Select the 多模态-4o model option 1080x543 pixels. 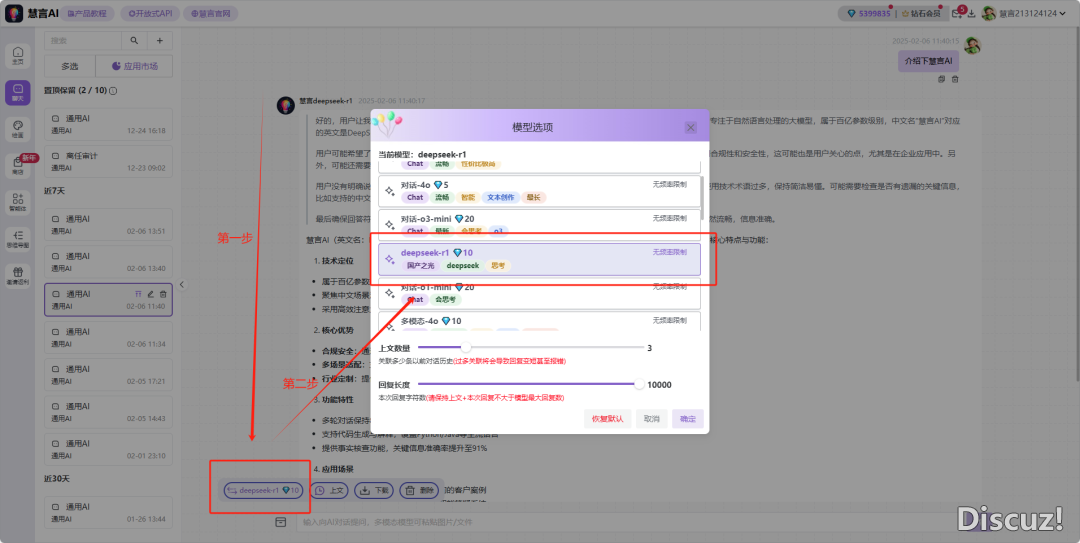pos(539,321)
